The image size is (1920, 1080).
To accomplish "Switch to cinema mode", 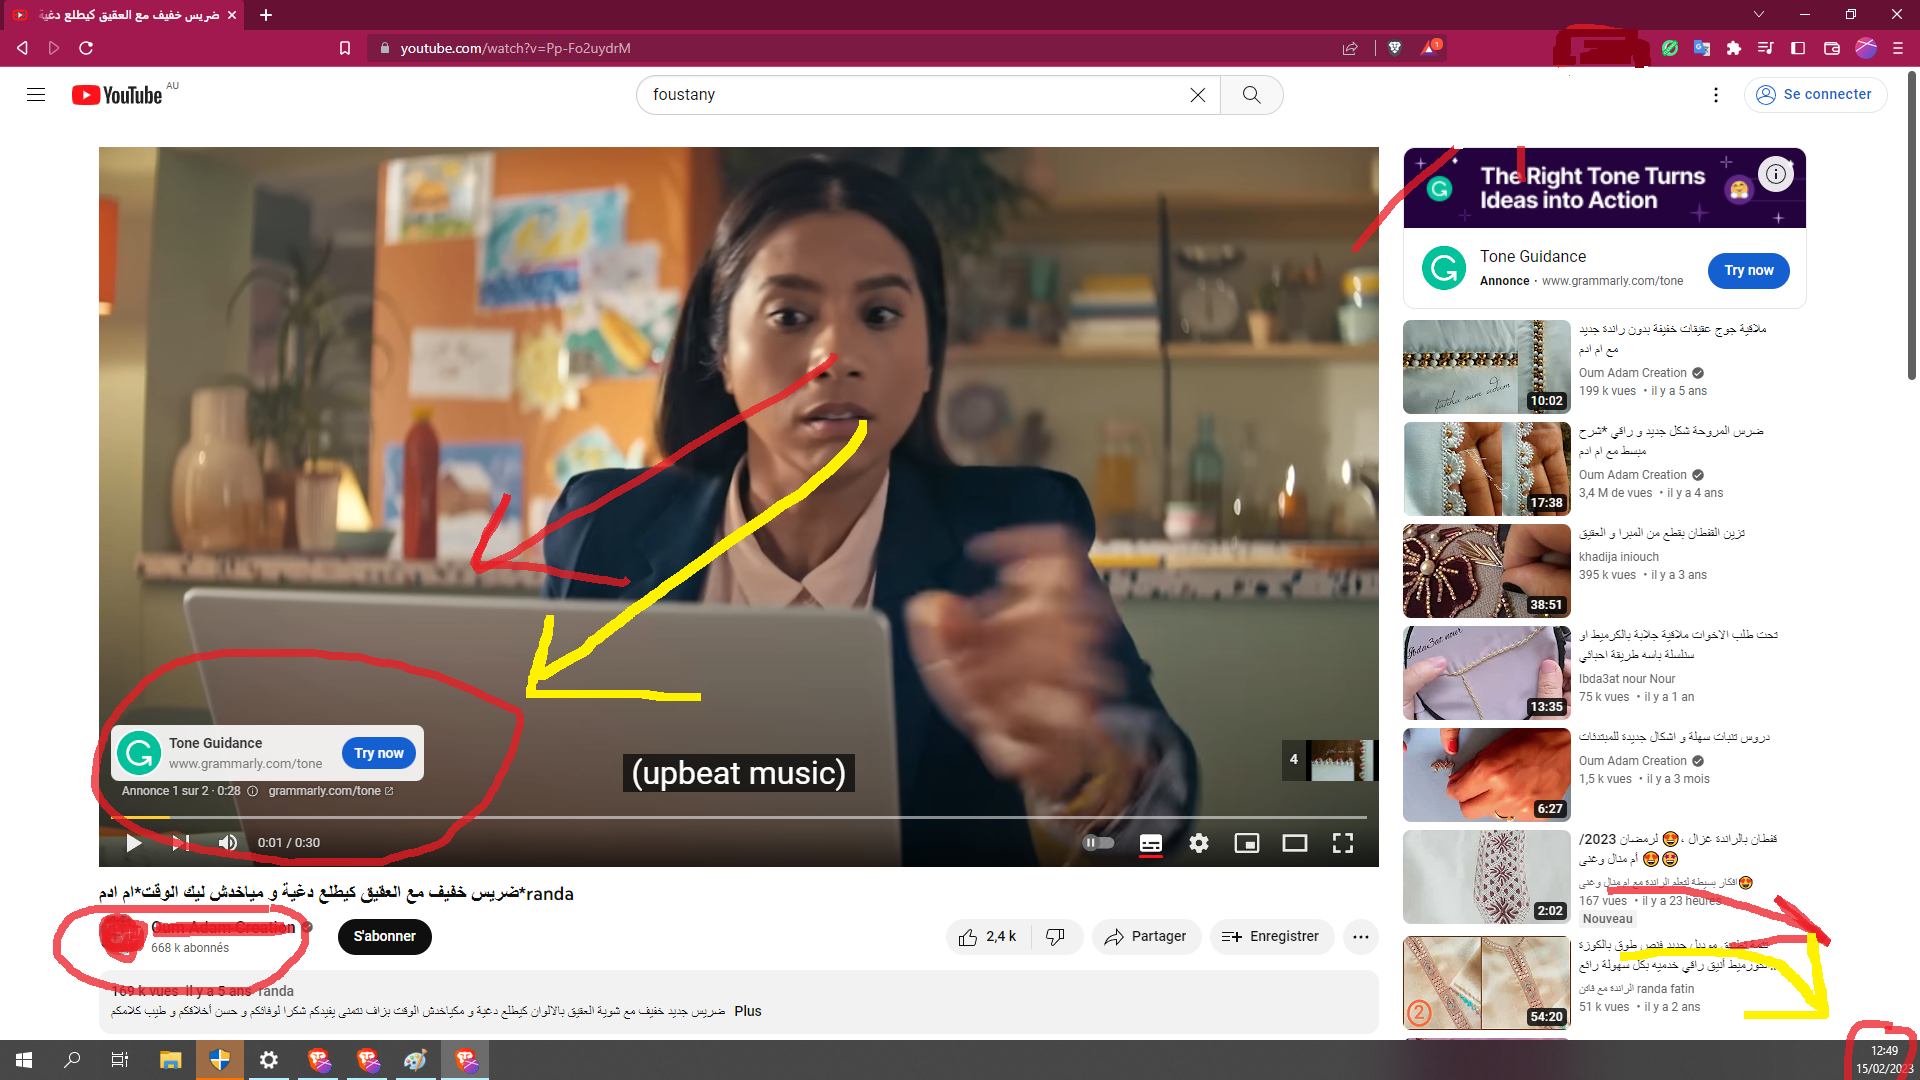I will click(x=1294, y=843).
